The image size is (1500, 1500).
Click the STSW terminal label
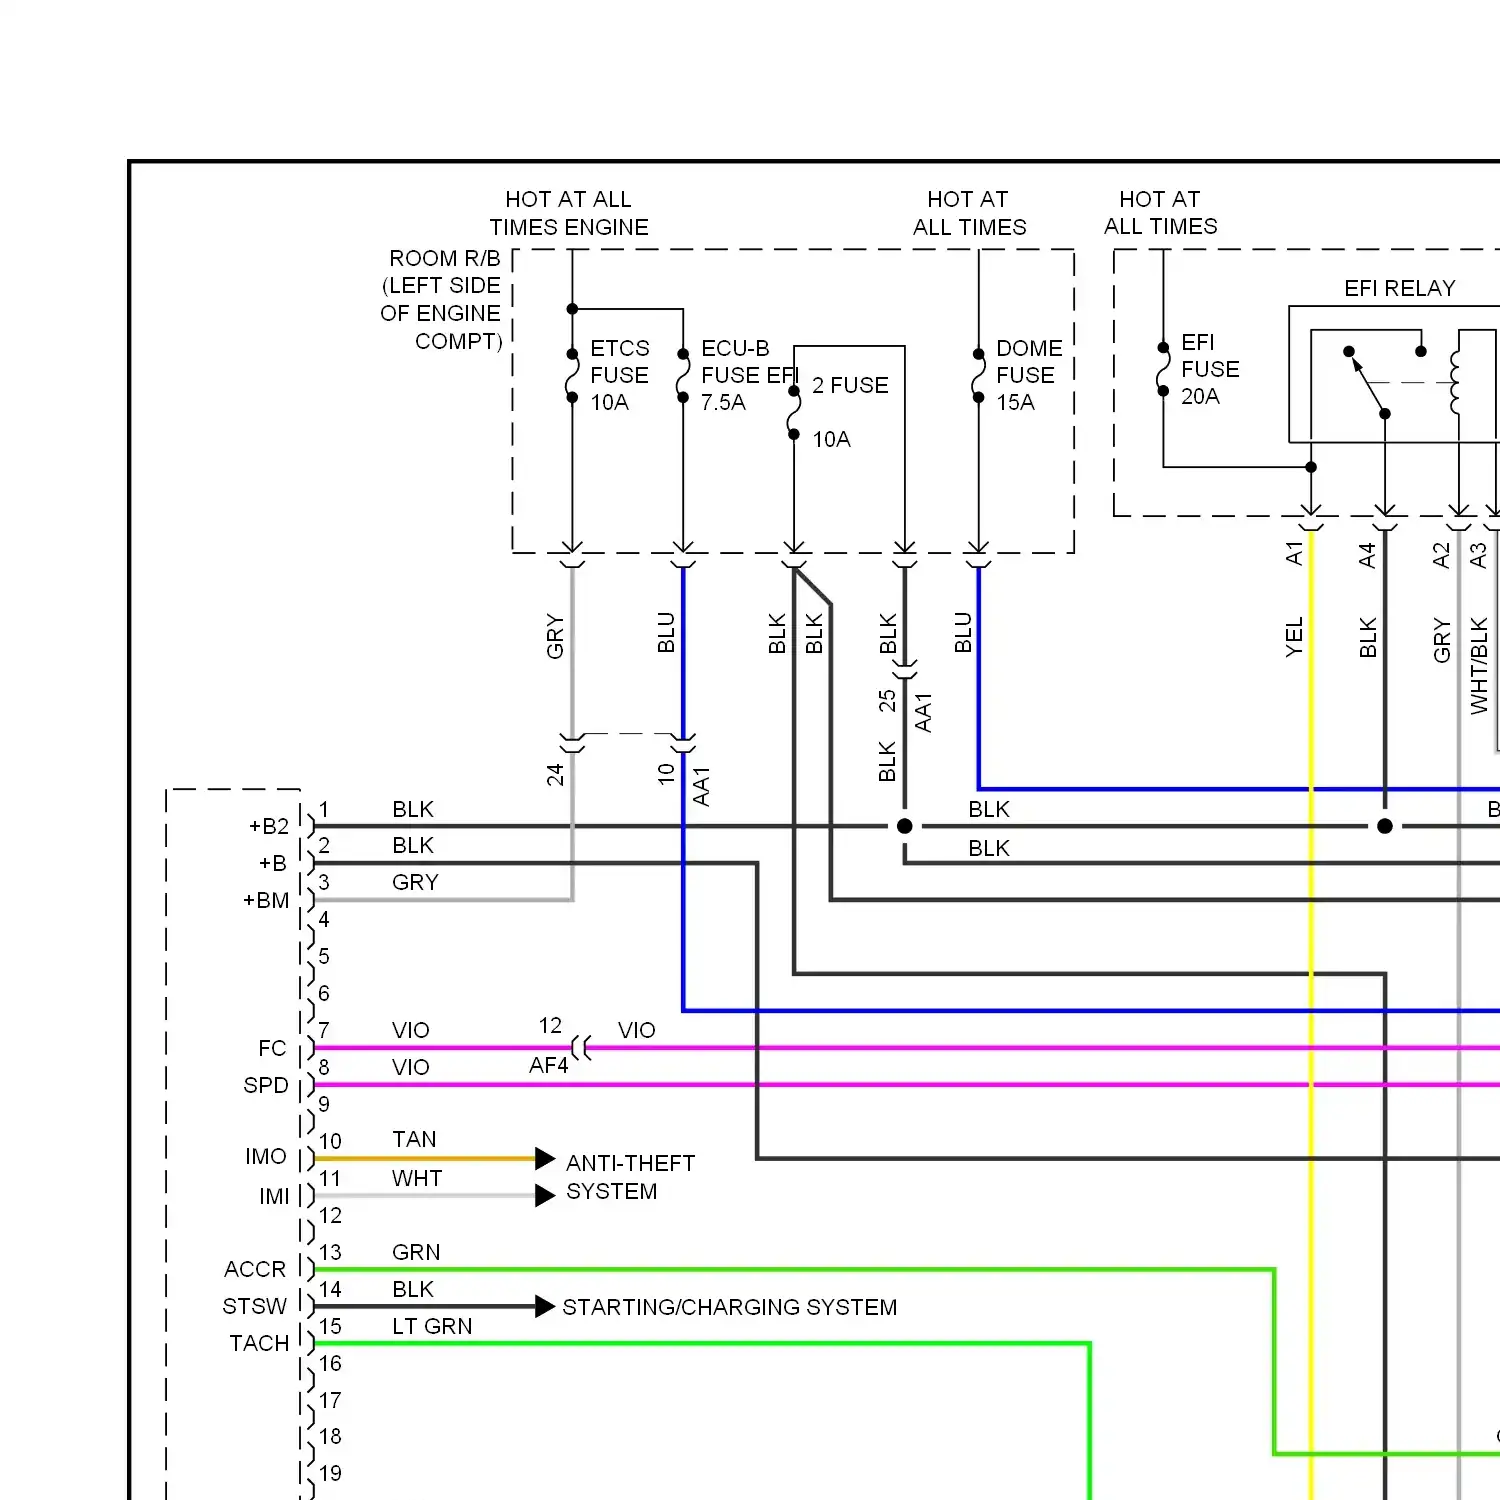(254, 1306)
